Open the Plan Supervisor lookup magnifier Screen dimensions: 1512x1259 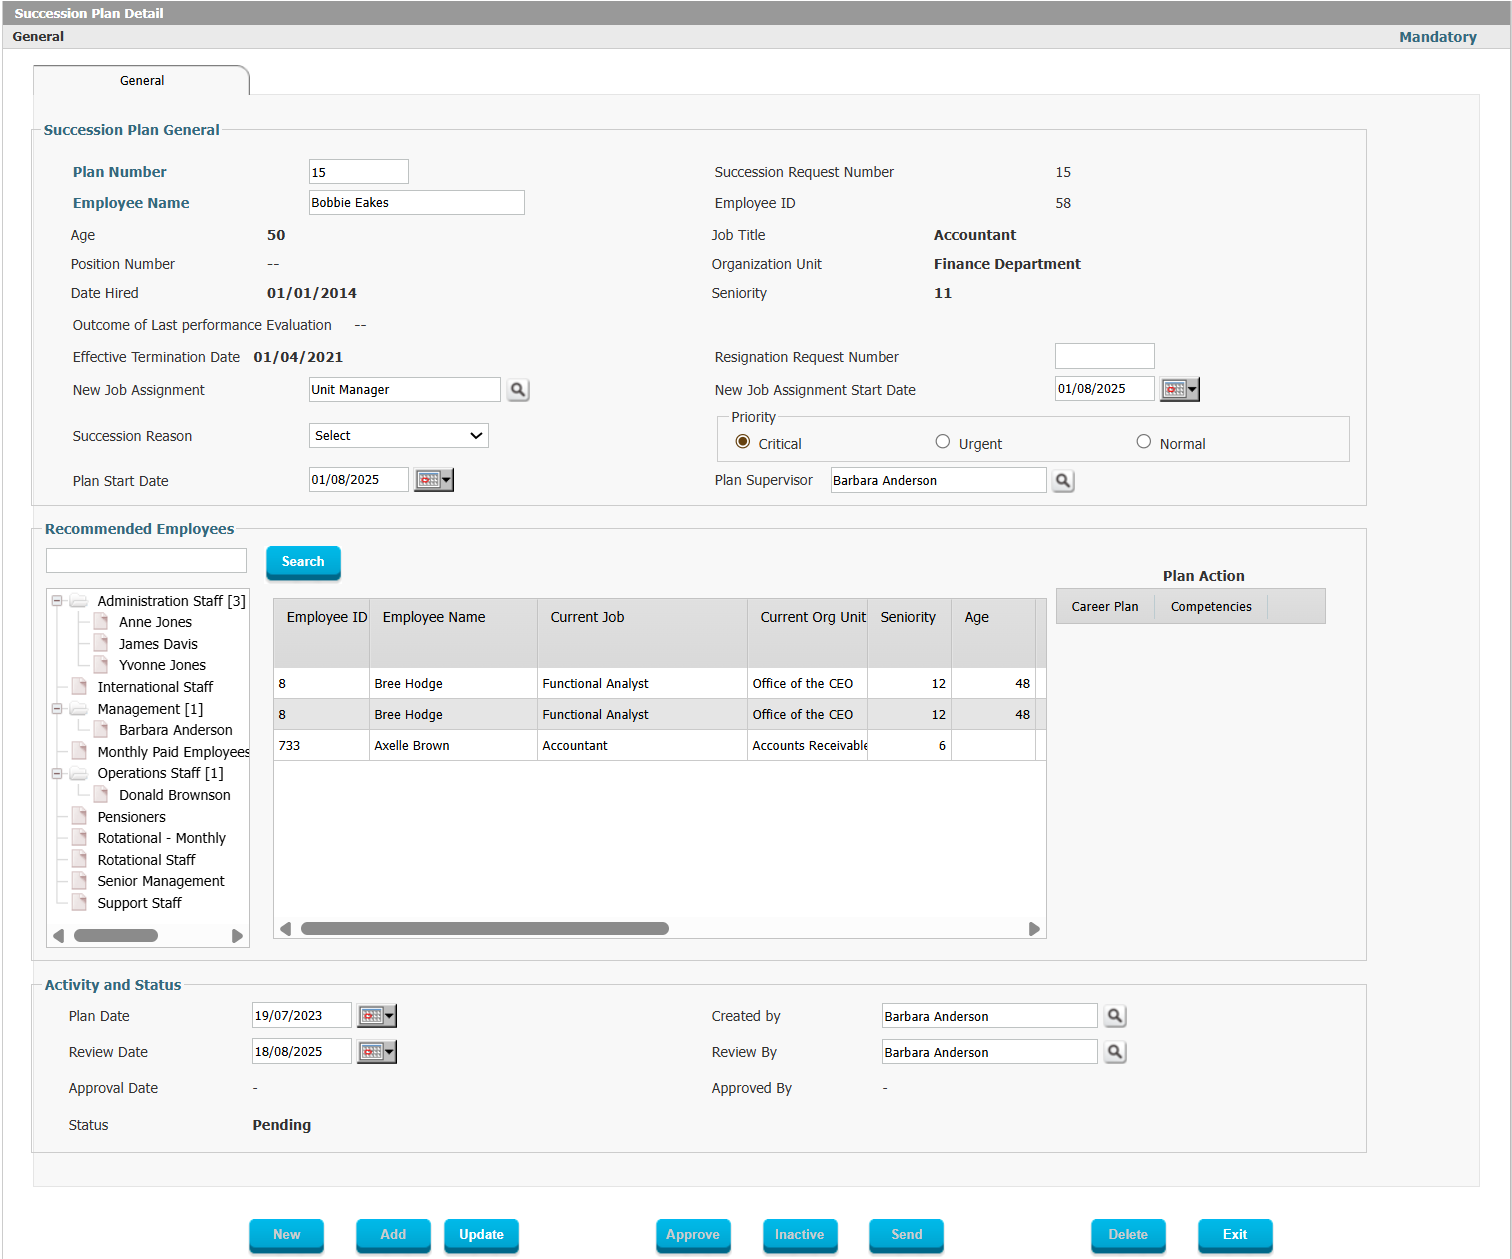tap(1063, 481)
